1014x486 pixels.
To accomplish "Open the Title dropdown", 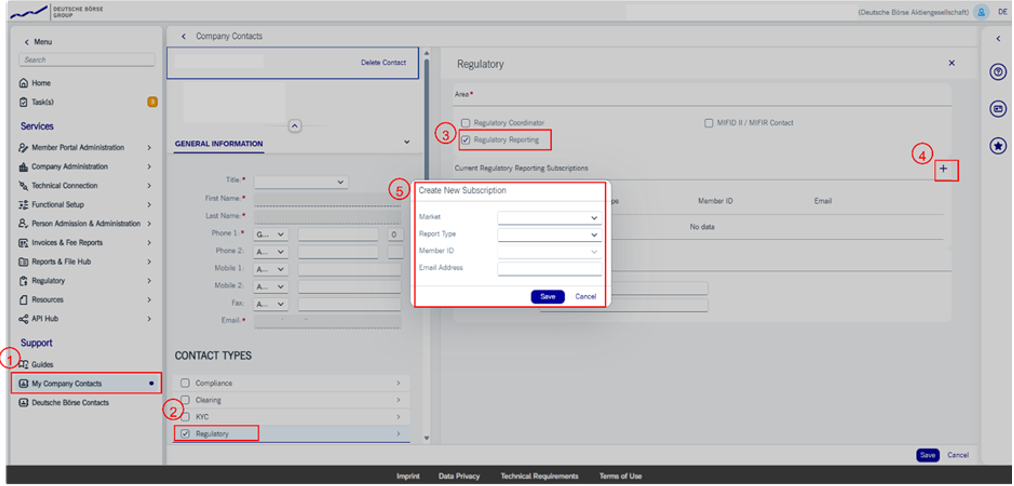I will [x=300, y=182].
